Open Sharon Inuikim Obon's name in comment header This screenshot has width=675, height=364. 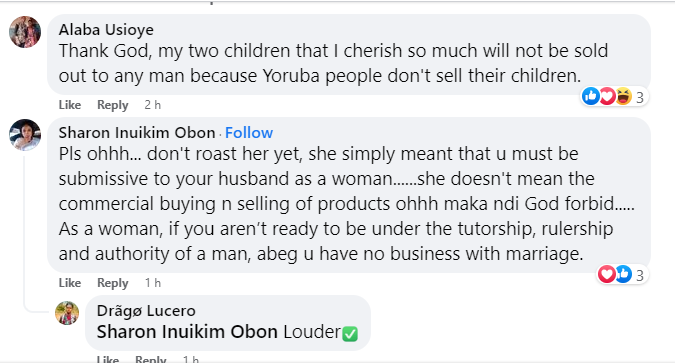[137, 133]
